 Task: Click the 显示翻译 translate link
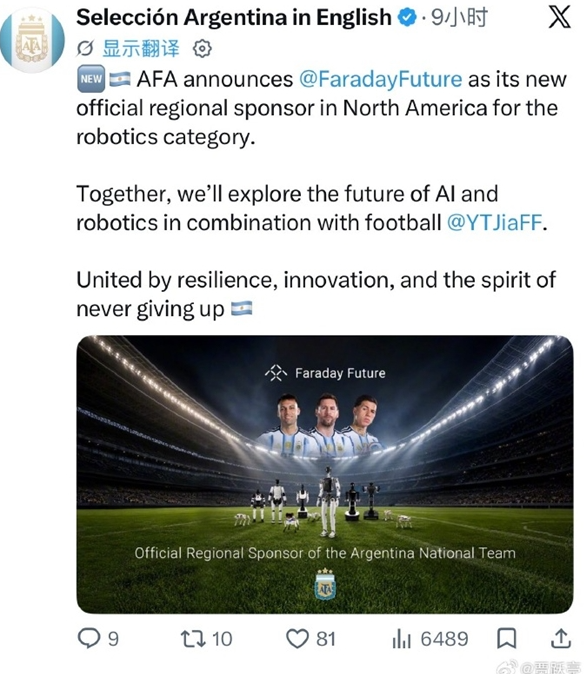click(141, 49)
